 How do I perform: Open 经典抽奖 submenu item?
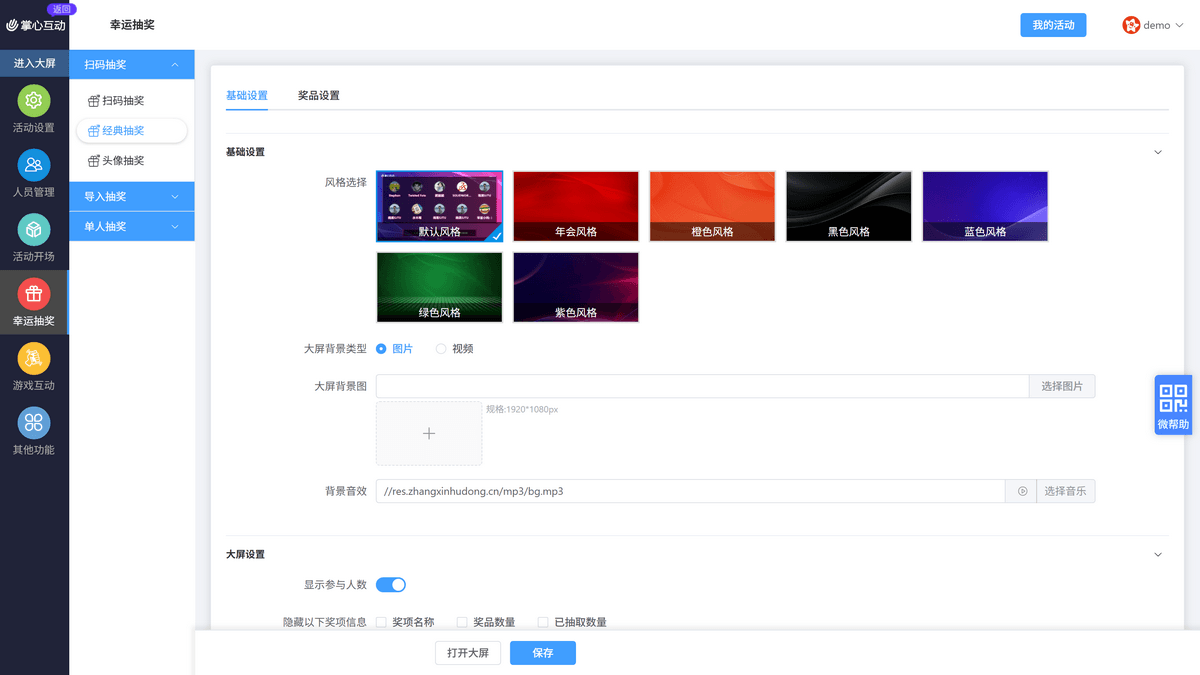click(132, 131)
